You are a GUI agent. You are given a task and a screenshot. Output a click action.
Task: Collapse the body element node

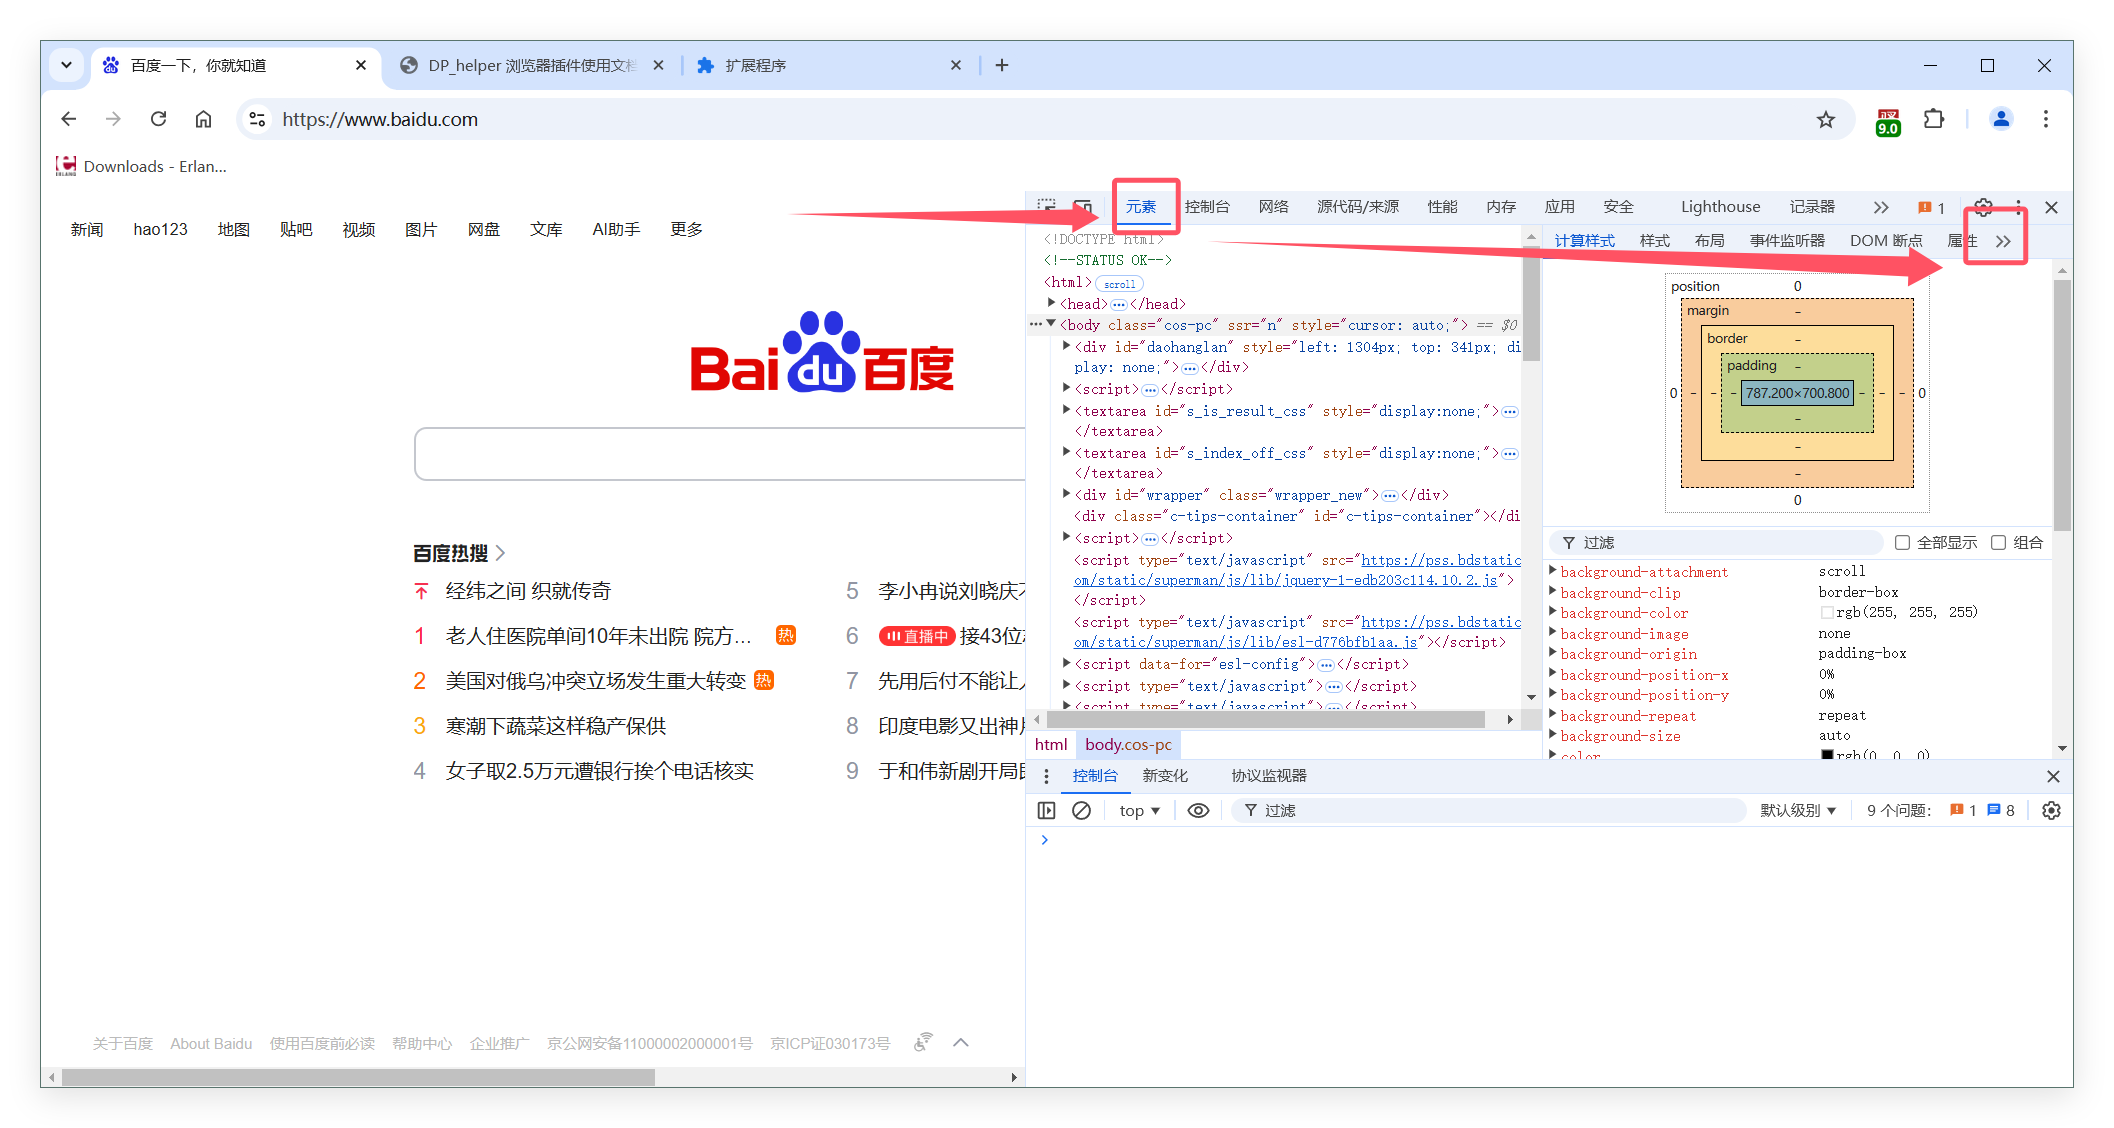1051,324
